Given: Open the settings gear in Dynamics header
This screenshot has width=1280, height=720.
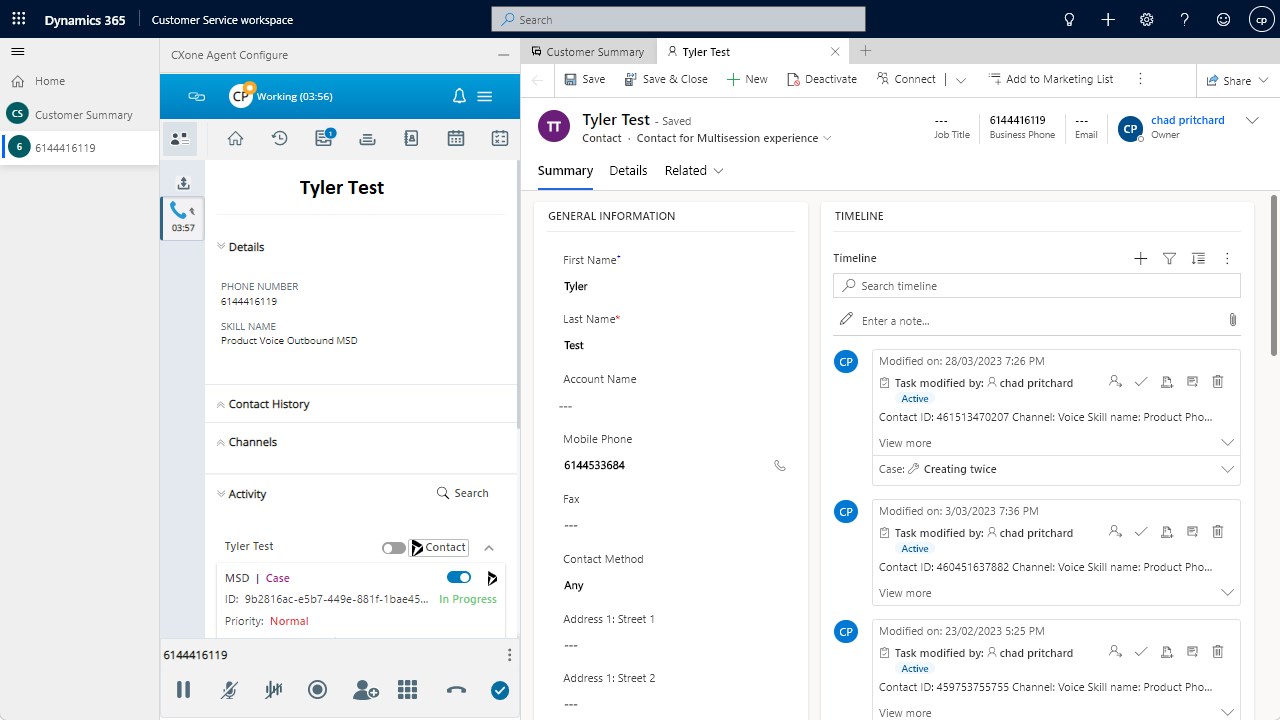Looking at the screenshot, I should pyautogui.click(x=1147, y=19).
